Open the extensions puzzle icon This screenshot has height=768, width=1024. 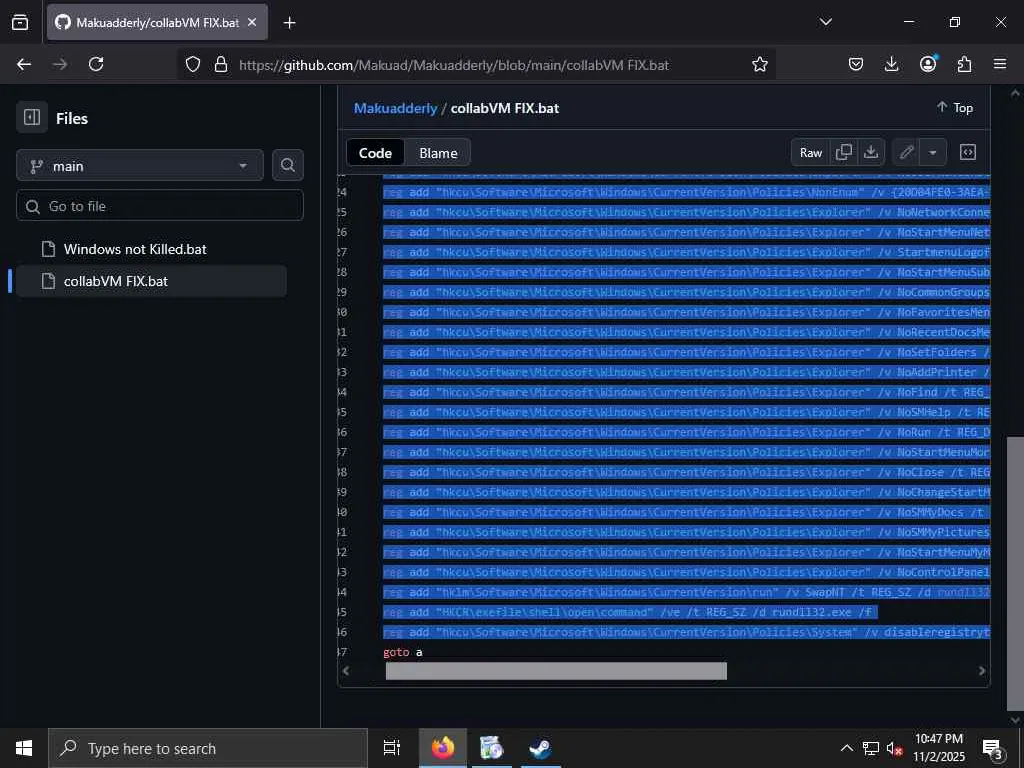tap(964, 64)
